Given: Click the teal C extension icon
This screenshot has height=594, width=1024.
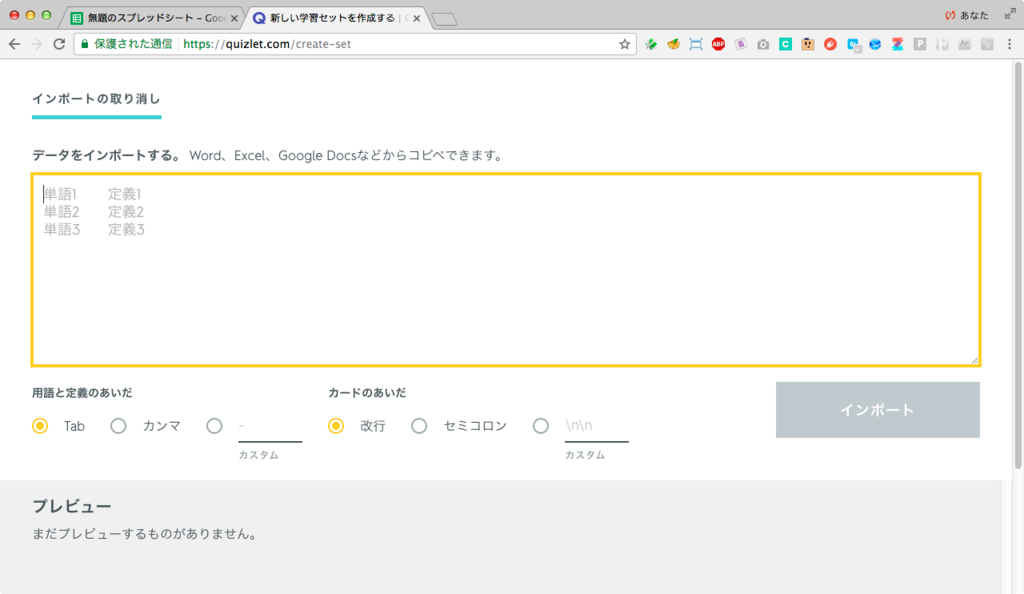Looking at the screenshot, I should pyautogui.click(x=785, y=44).
